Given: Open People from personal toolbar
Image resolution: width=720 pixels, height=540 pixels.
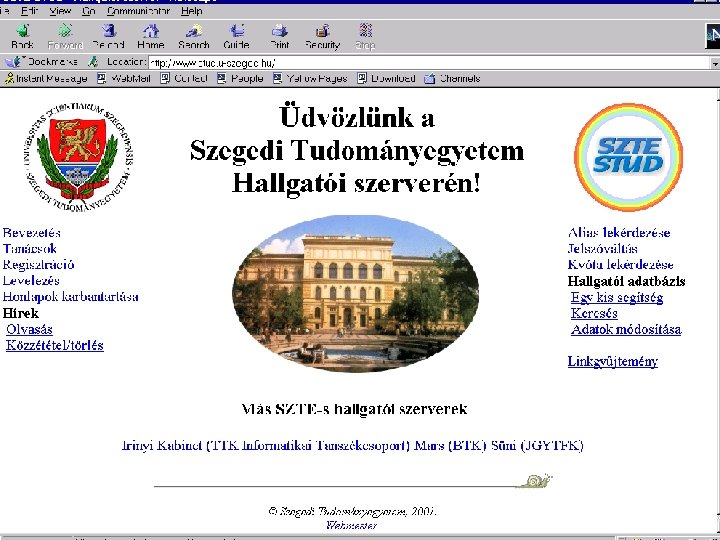Looking at the screenshot, I should coord(240,79).
